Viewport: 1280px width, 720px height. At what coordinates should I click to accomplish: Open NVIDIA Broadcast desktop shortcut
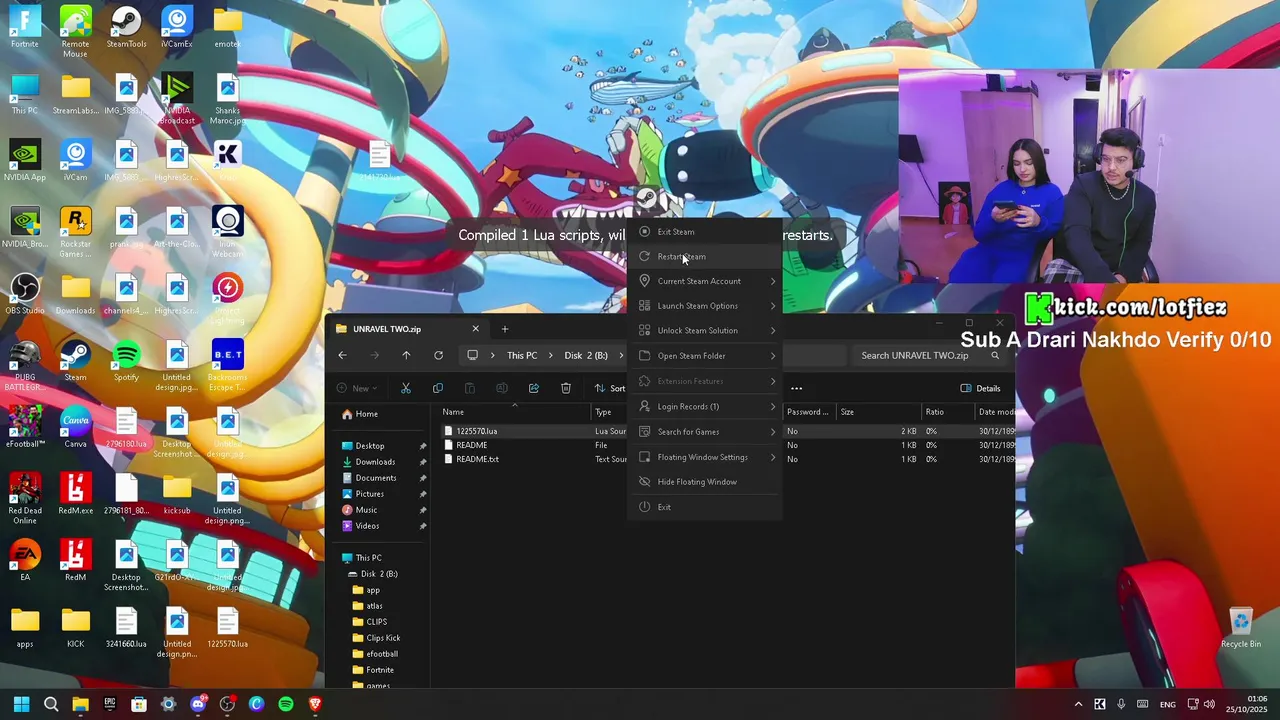pos(177,98)
